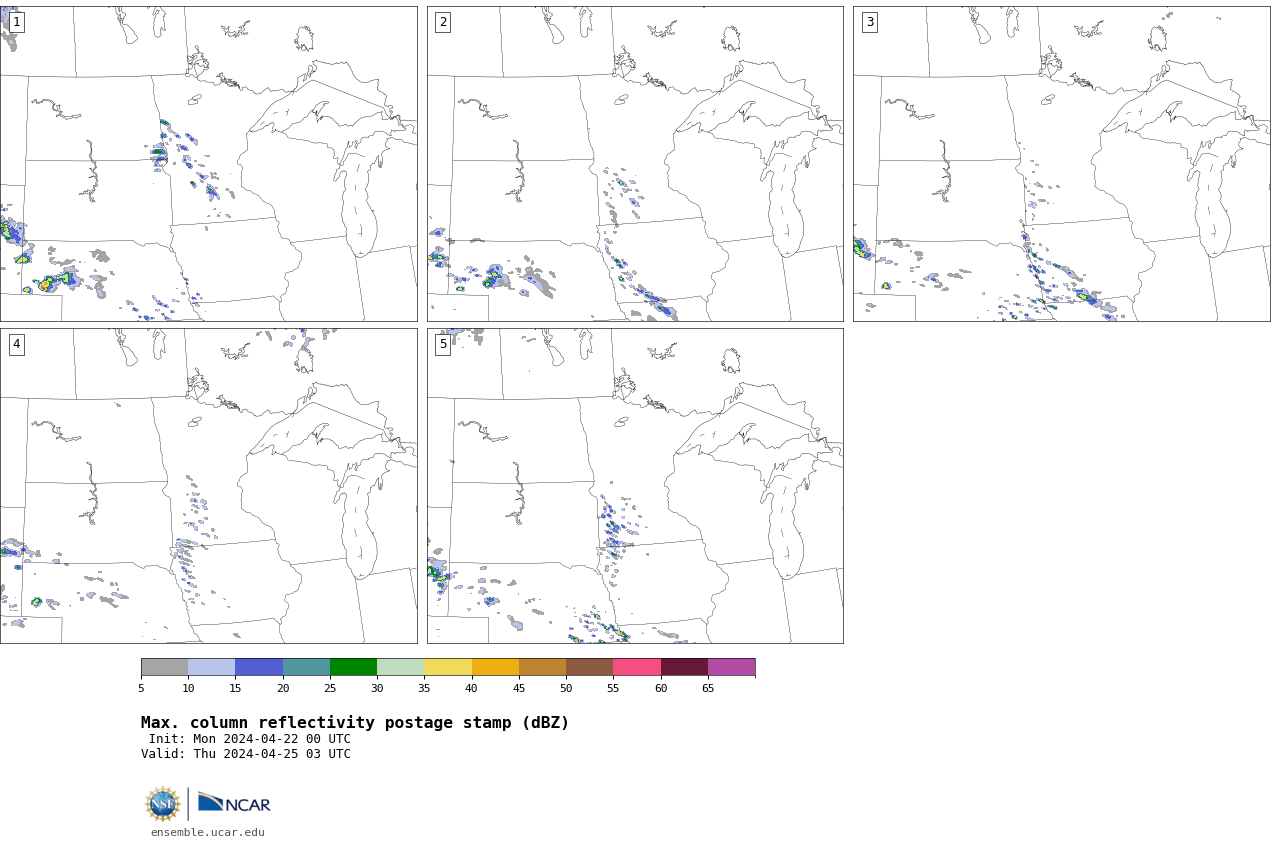Click the colorbar tick label 5

coord(141,688)
